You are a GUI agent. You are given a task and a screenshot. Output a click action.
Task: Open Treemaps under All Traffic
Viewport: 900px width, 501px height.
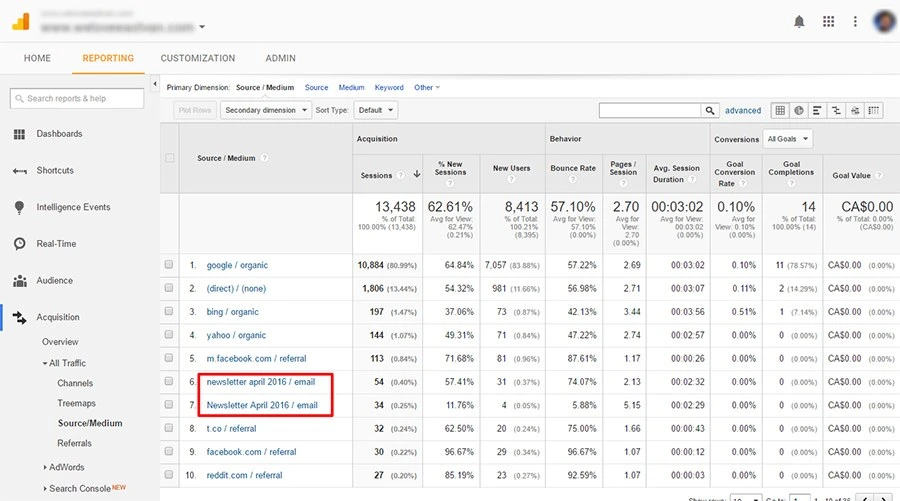coord(76,403)
